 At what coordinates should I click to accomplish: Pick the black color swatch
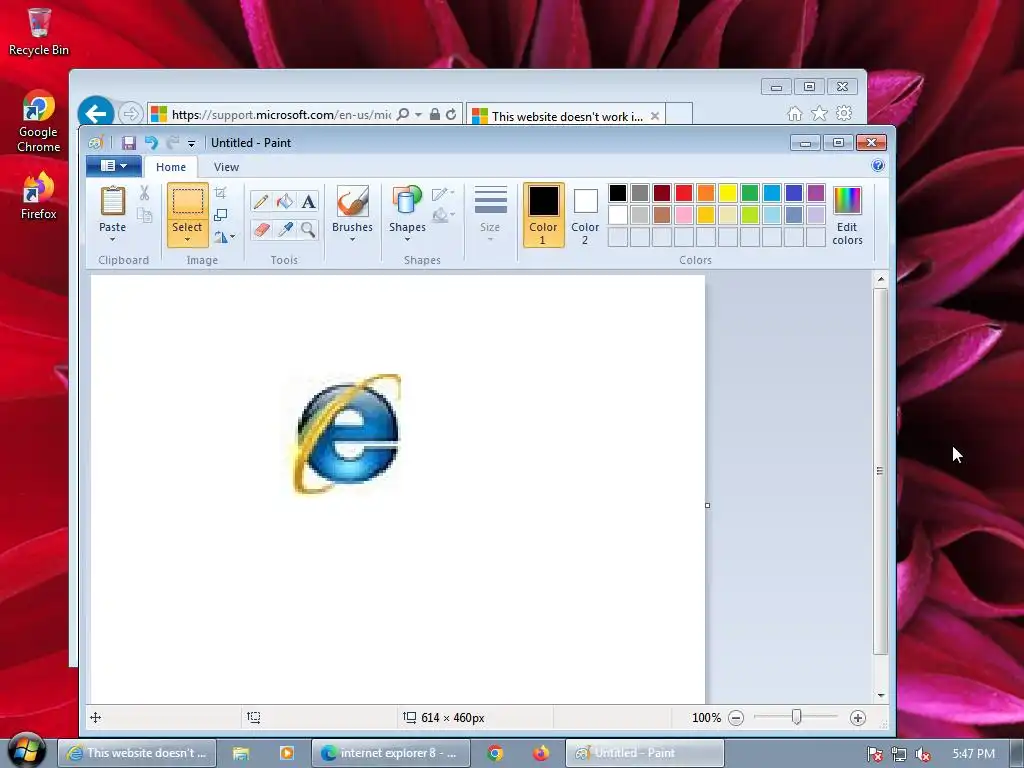coord(618,193)
